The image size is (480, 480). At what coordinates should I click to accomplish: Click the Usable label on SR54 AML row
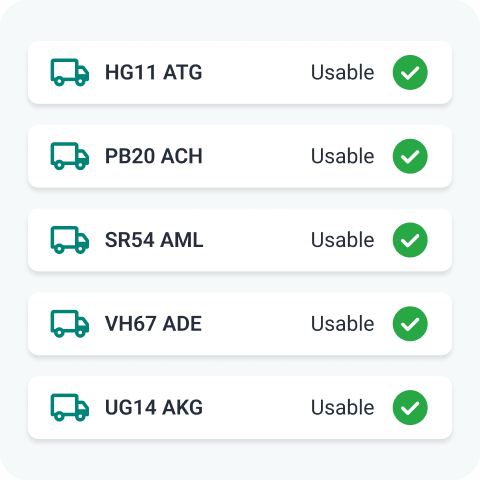pyautogui.click(x=343, y=240)
